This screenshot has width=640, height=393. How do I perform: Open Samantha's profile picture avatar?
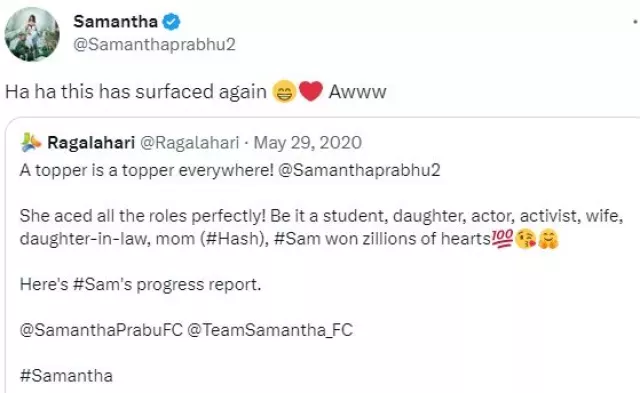pyautogui.click(x=32, y=34)
